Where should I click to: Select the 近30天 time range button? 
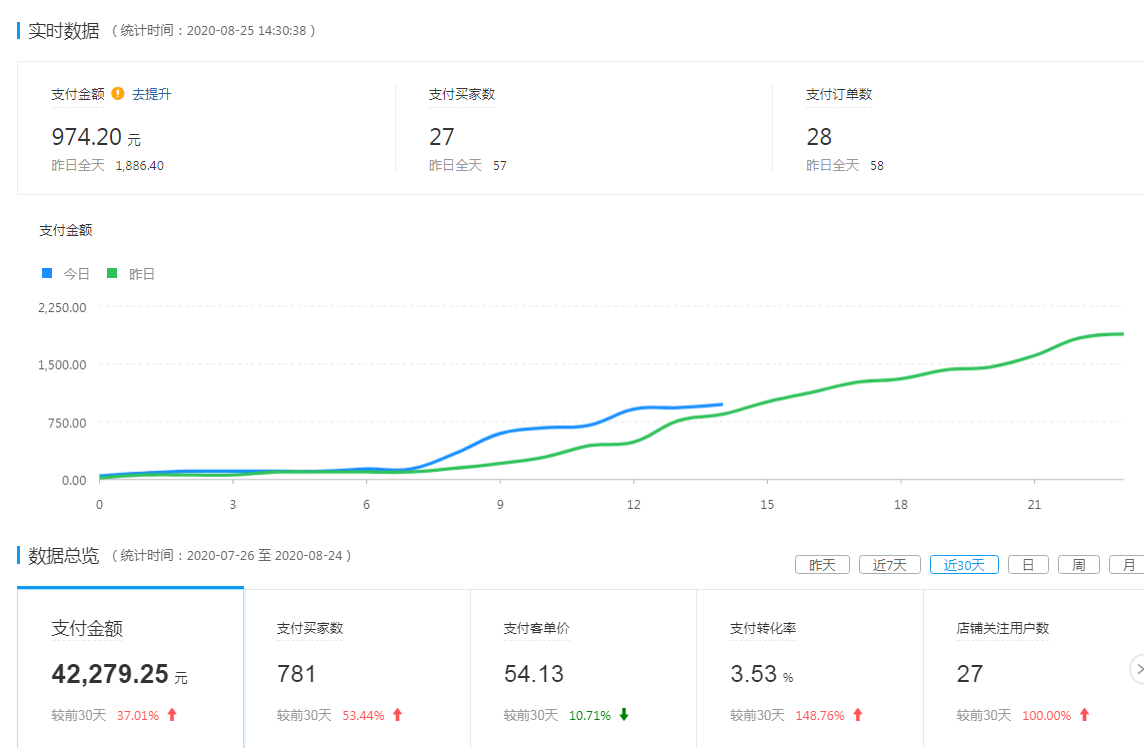[964, 565]
